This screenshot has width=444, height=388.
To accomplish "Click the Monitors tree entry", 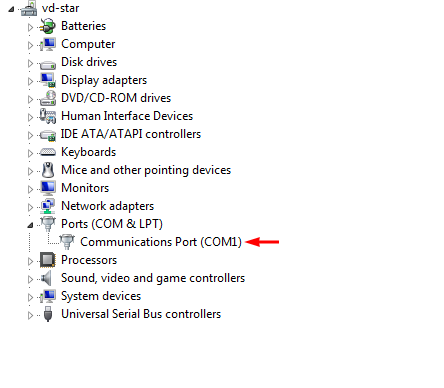I will (85, 188).
